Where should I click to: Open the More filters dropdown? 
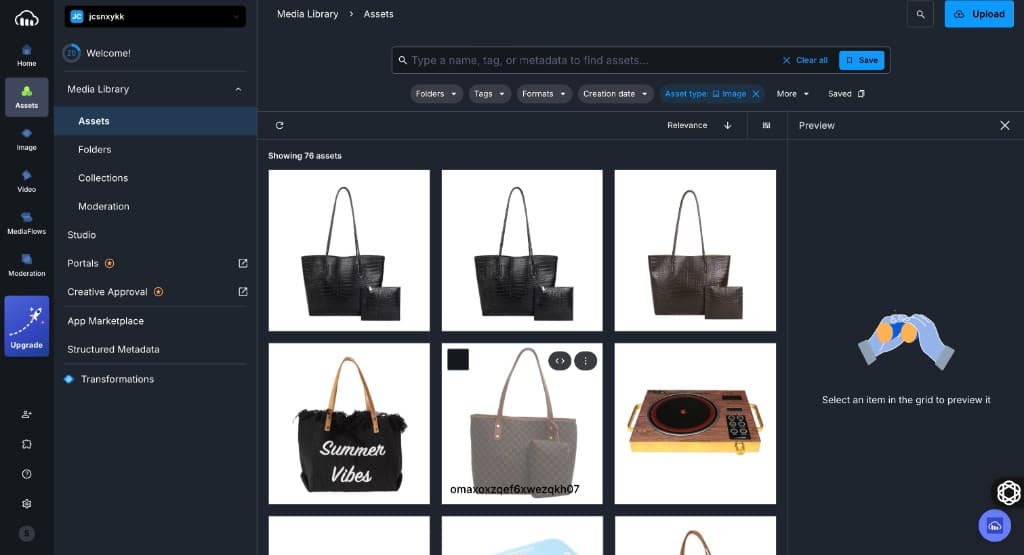(x=793, y=94)
